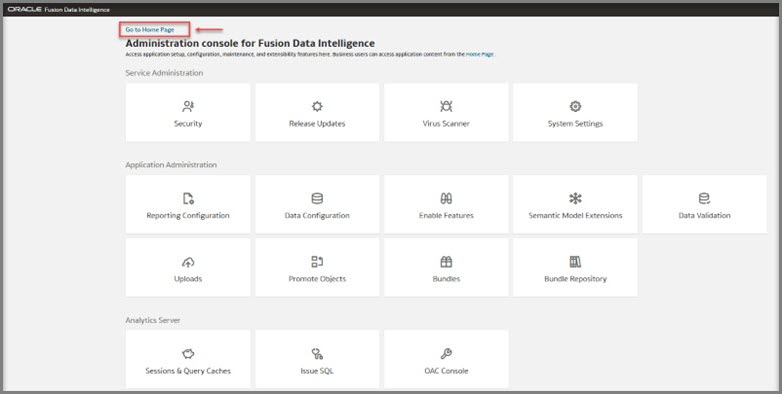Image resolution: width=782 pixels, height=394 pixels.
Task: Click the Security users icon
Action: (188, 106)
